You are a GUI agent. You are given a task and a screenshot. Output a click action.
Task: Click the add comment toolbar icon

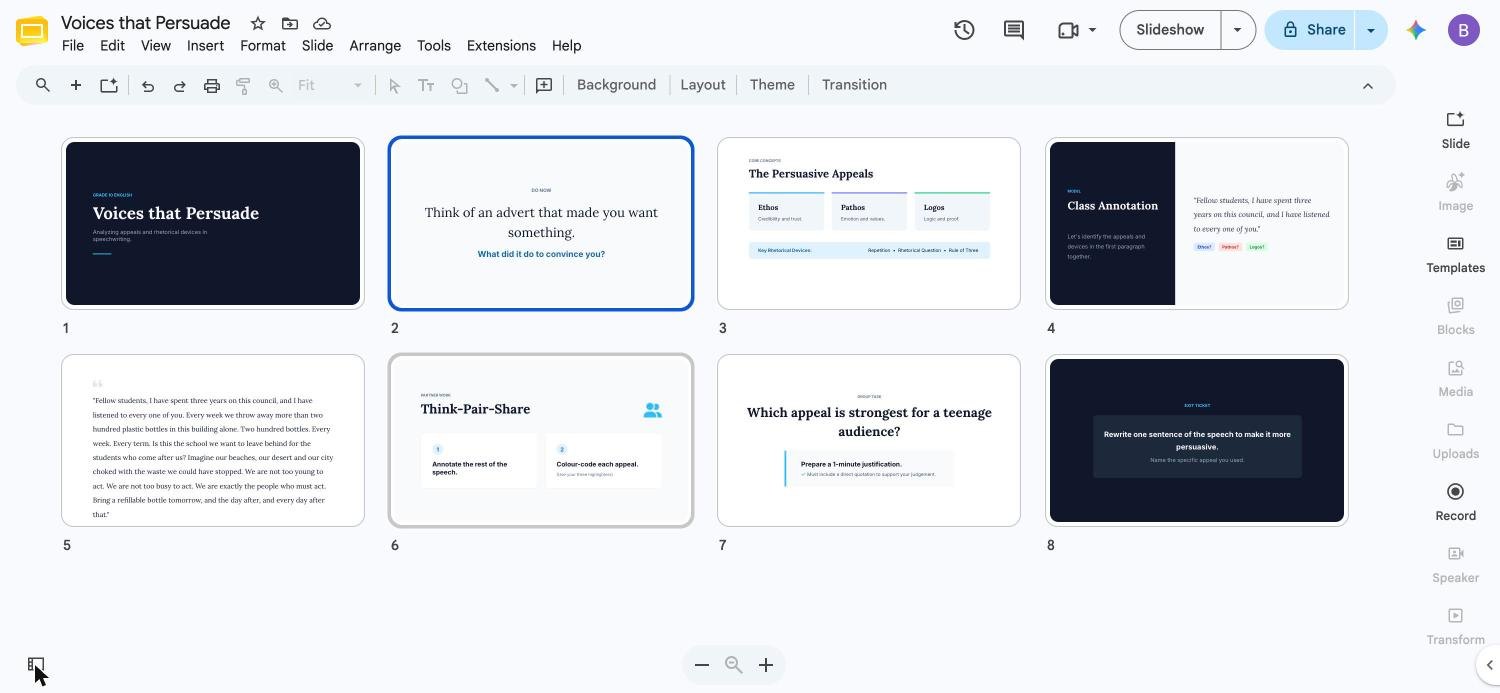click(544, 85)
